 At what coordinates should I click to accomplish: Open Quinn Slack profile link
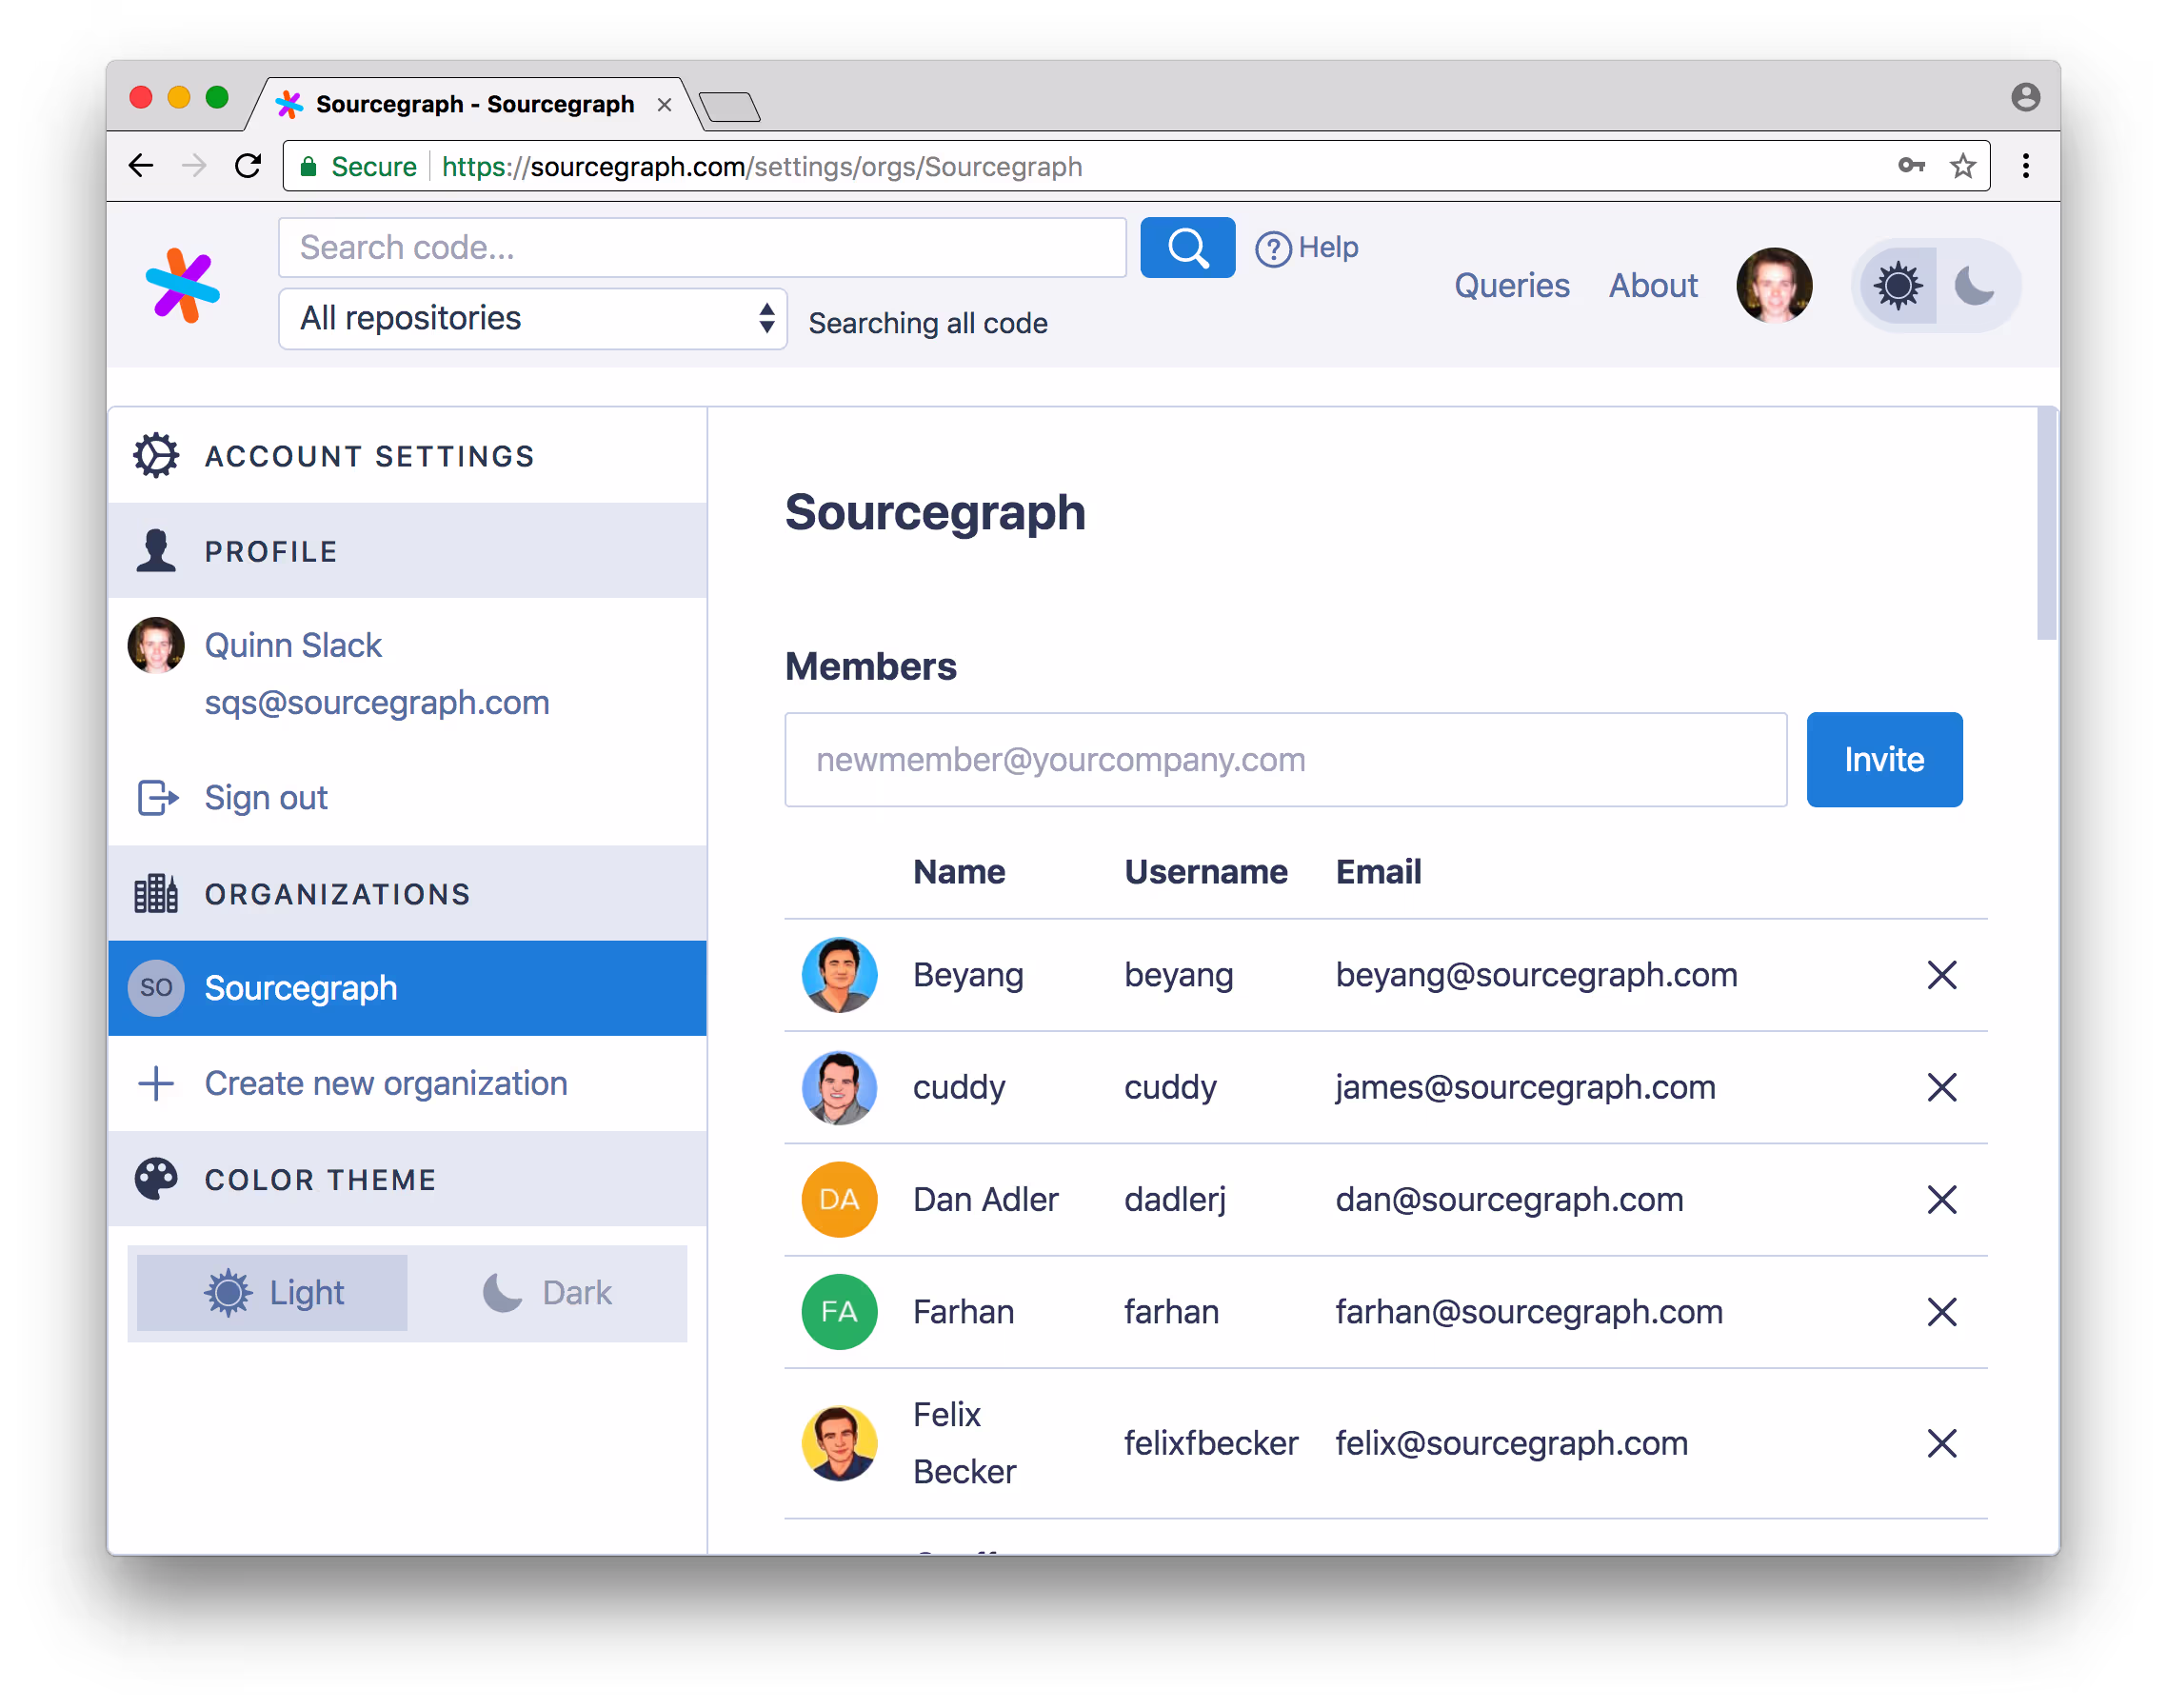coord(293,645)
